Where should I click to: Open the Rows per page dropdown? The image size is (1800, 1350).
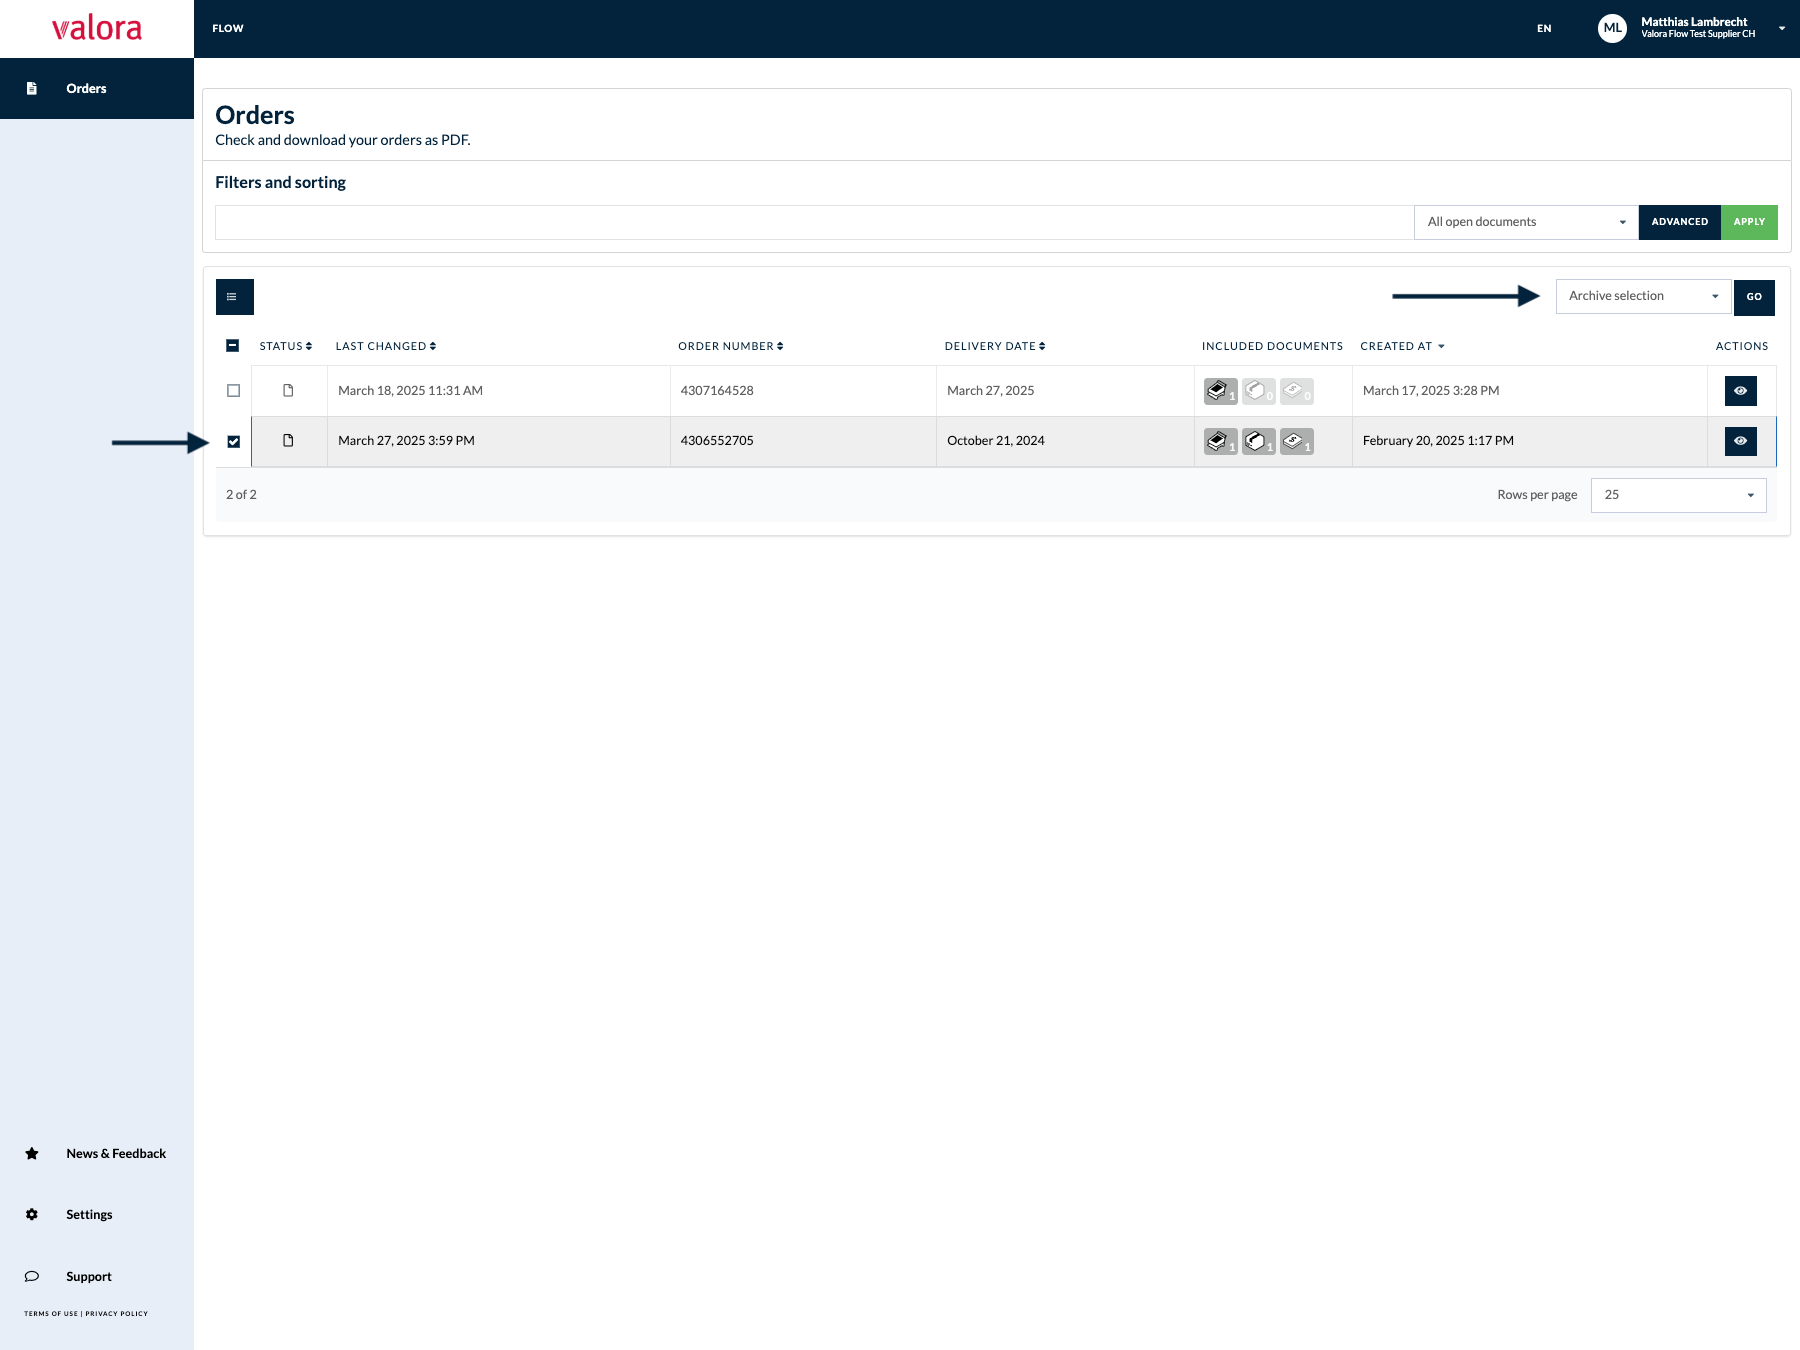[1678, 495]
